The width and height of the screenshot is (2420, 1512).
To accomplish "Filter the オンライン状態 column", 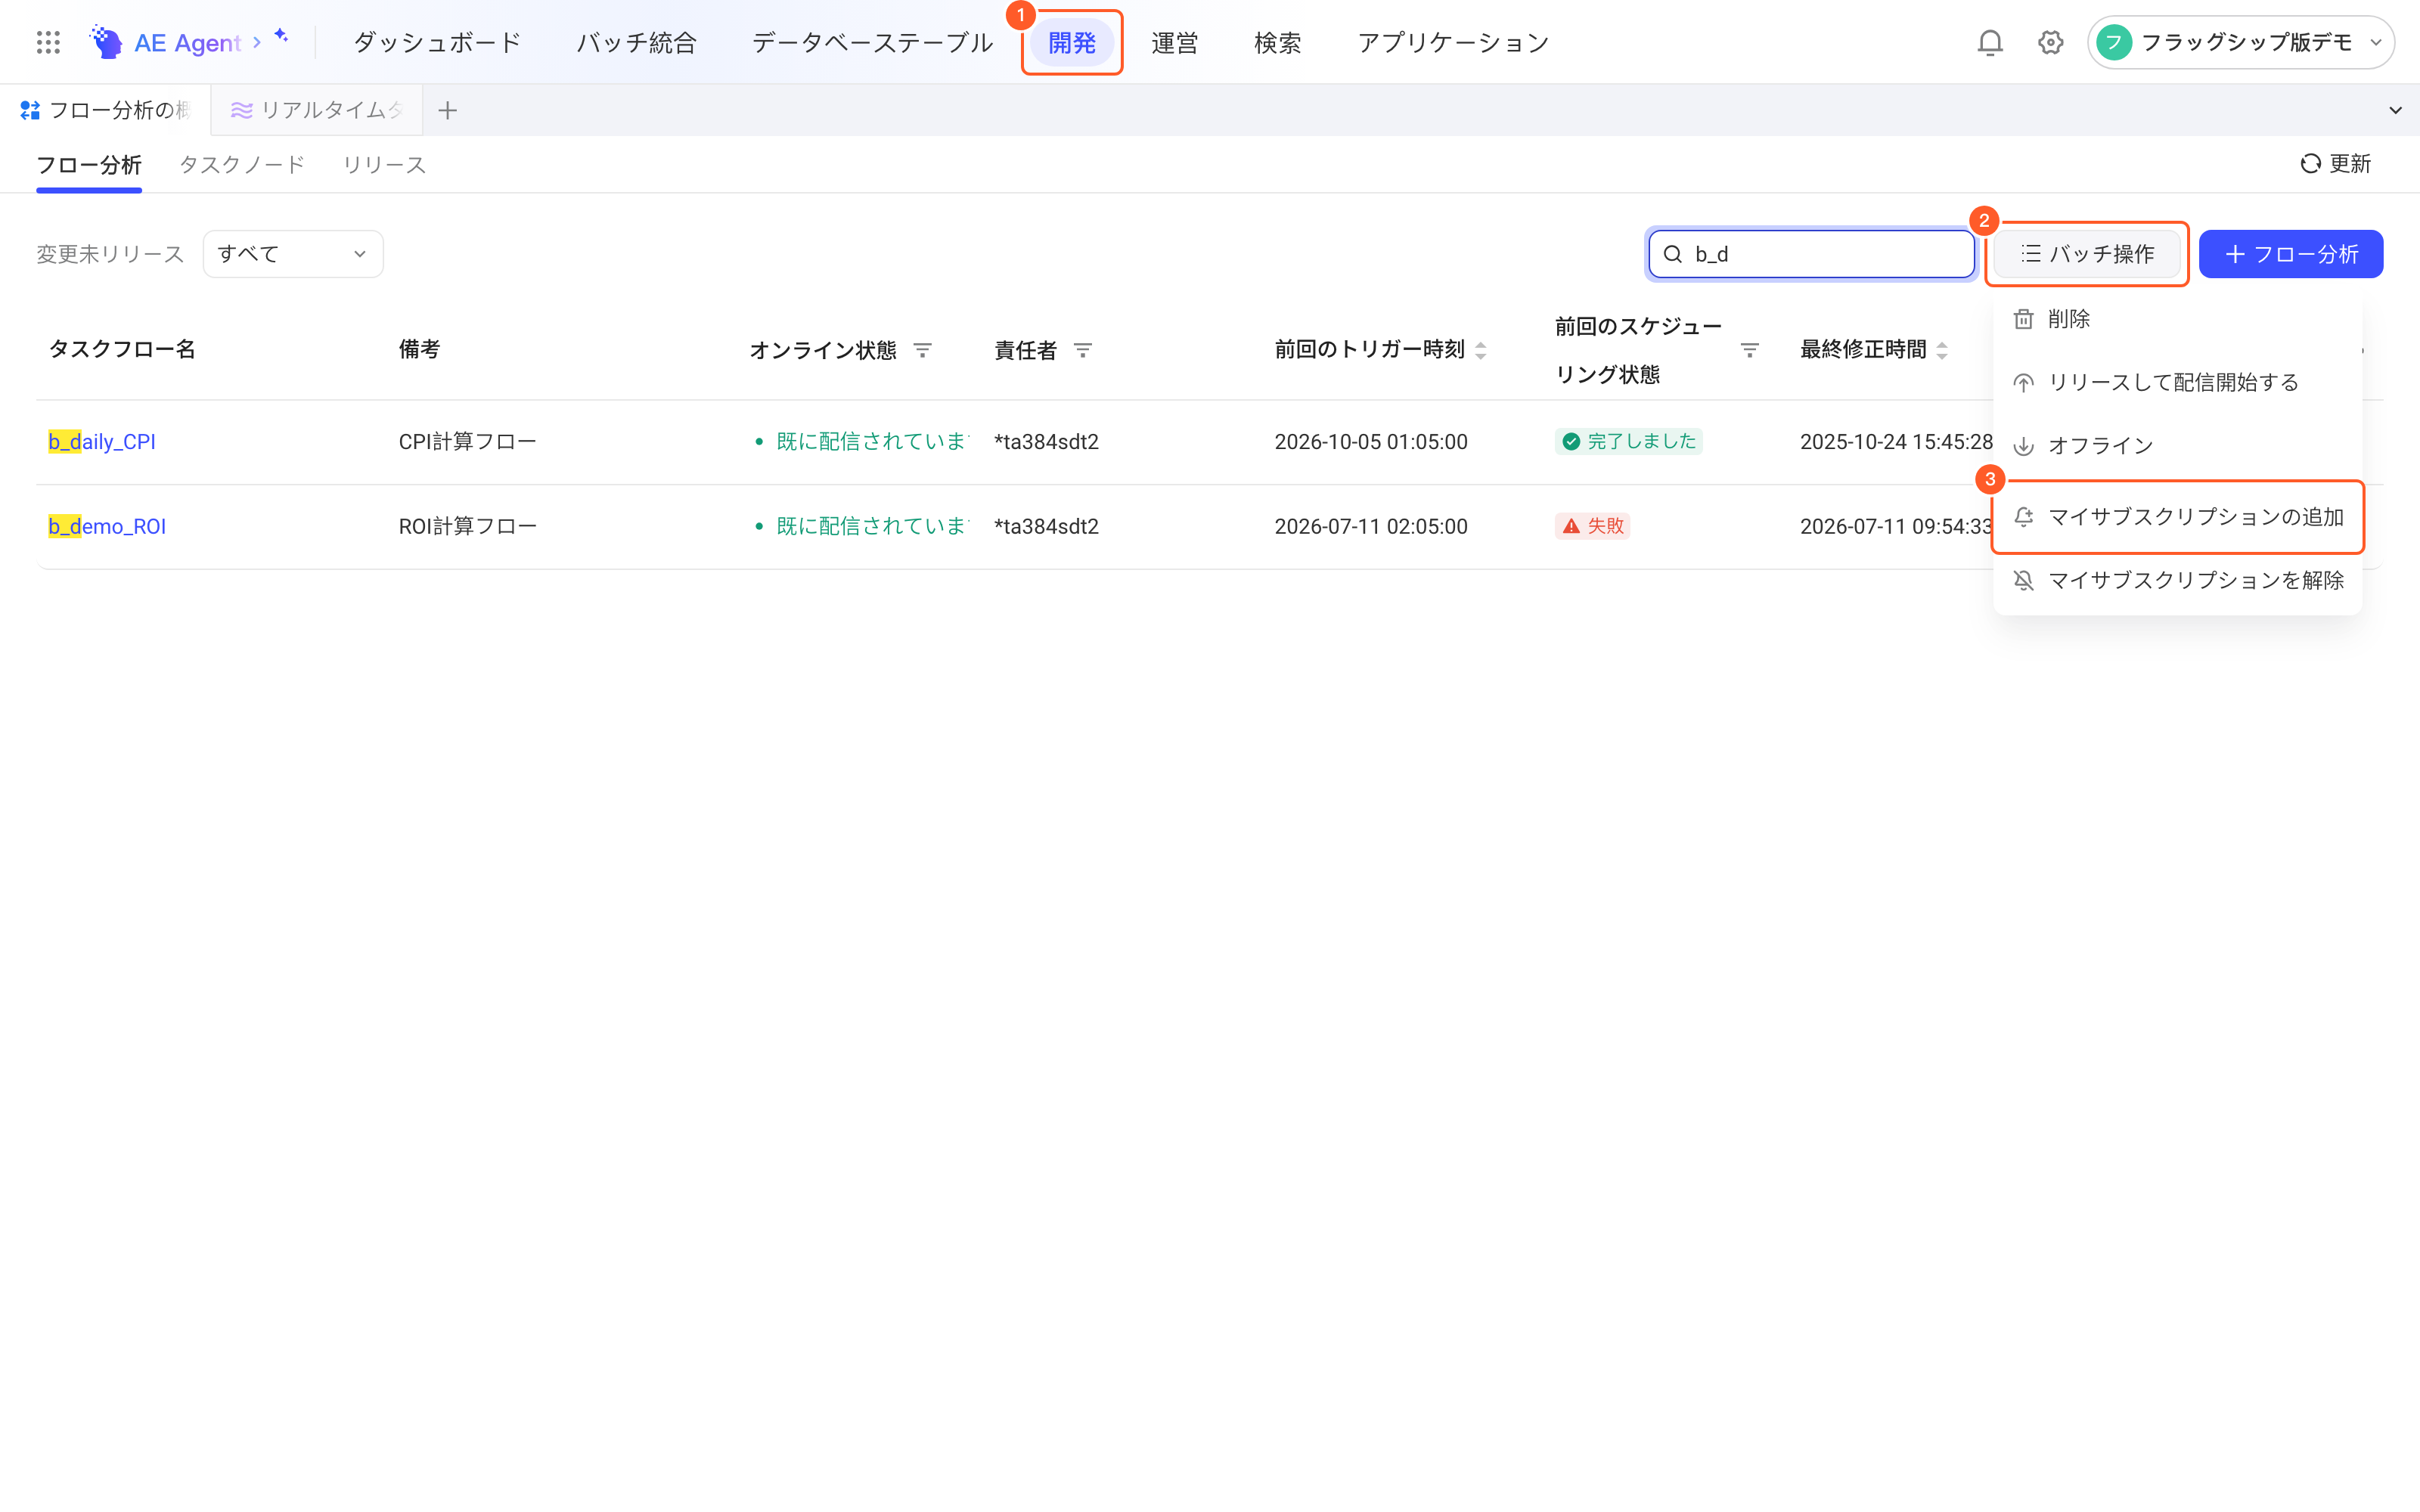I will click(922, 350).
